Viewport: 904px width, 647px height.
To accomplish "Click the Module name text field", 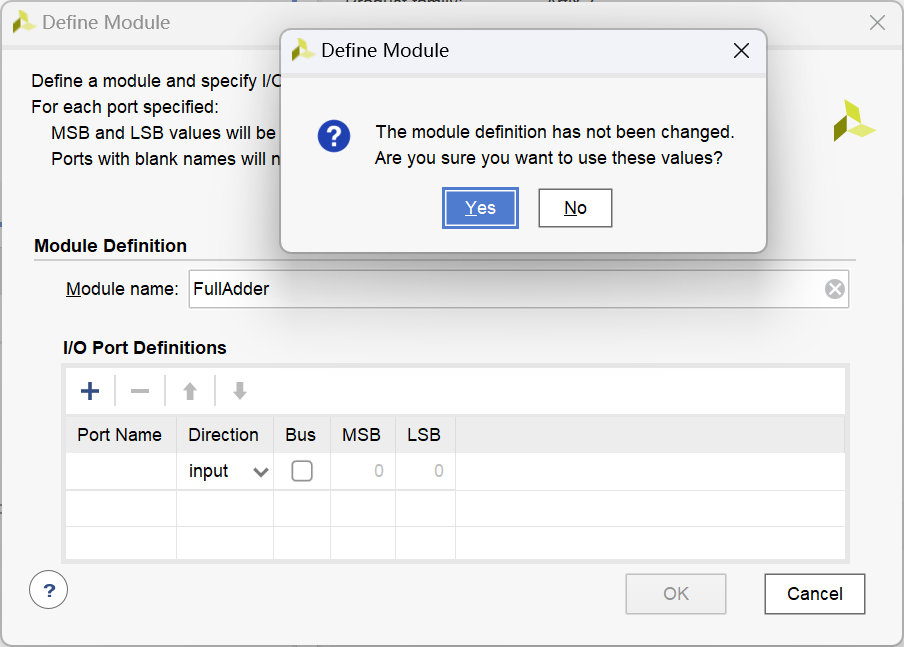I will pos(500,289).
